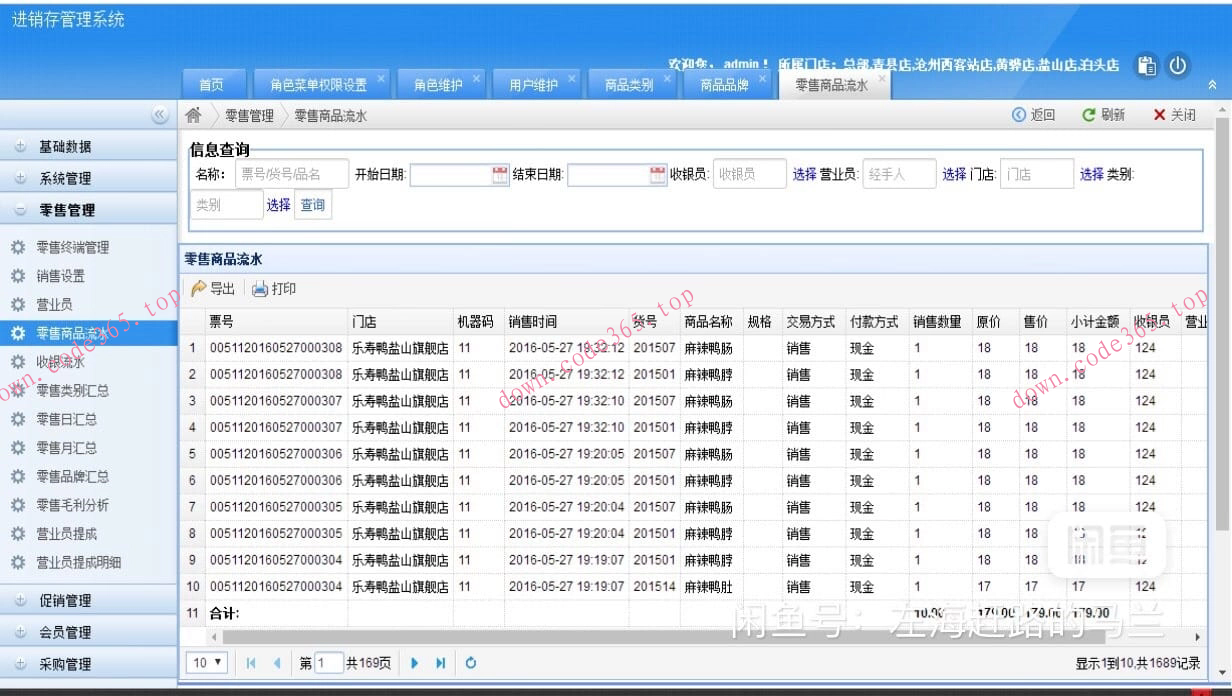Click the clipboard icon in top bar

tap(1145, 64)
